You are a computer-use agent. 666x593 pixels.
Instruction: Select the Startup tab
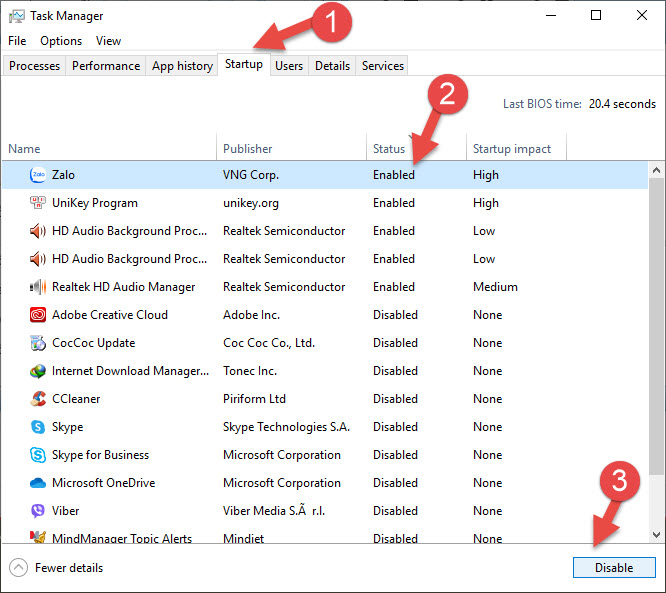click(x=244, y=64)
